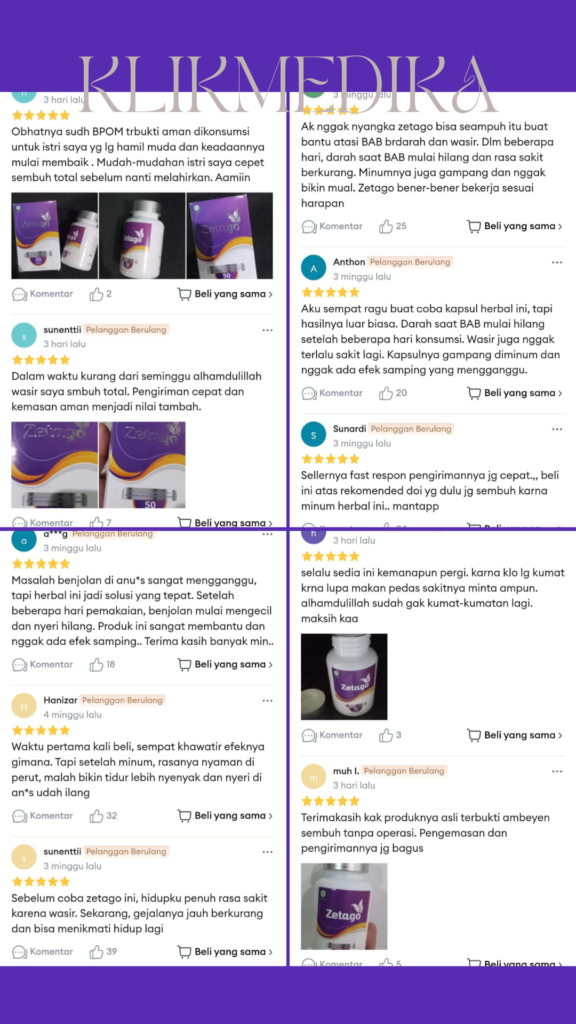Screen dimensions: 576x1024
Task: Open three-dot menu on Sunardi's review
Action: 556,429
